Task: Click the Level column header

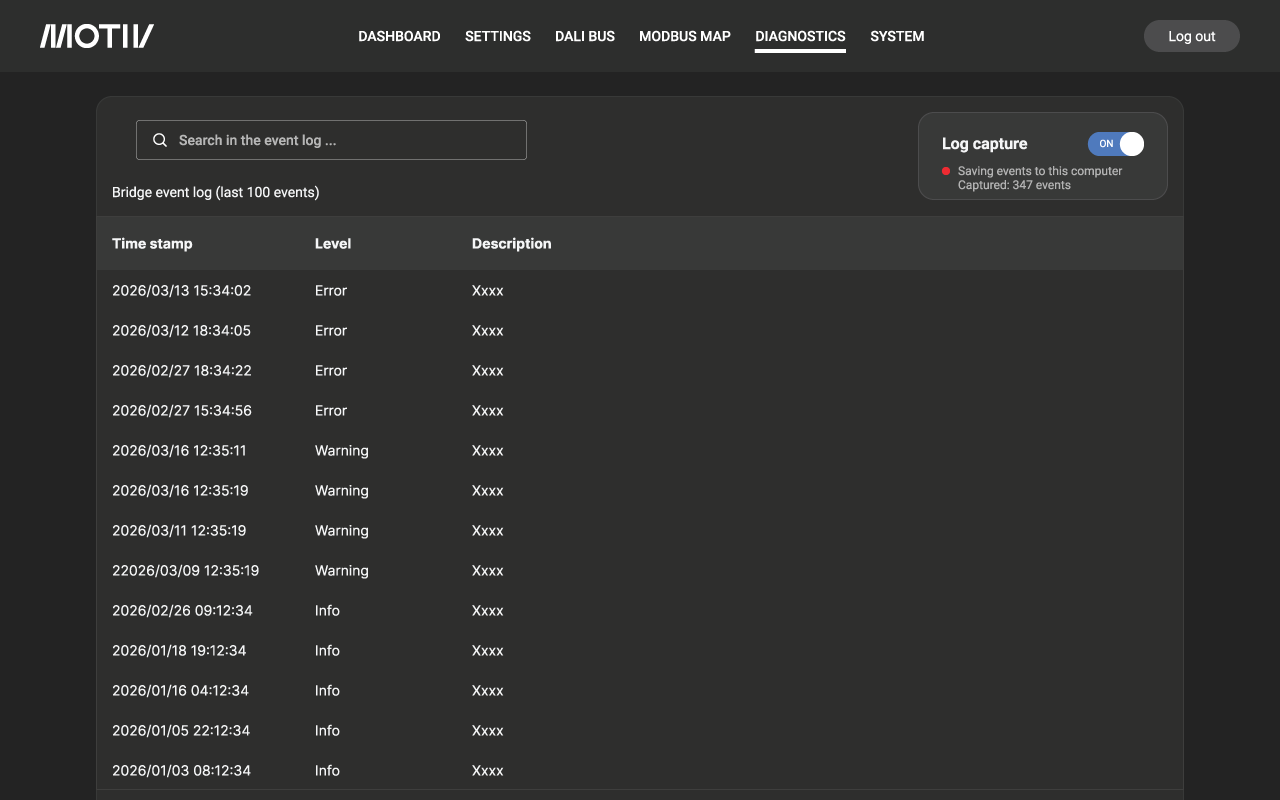Action: [x=333, y=243]
